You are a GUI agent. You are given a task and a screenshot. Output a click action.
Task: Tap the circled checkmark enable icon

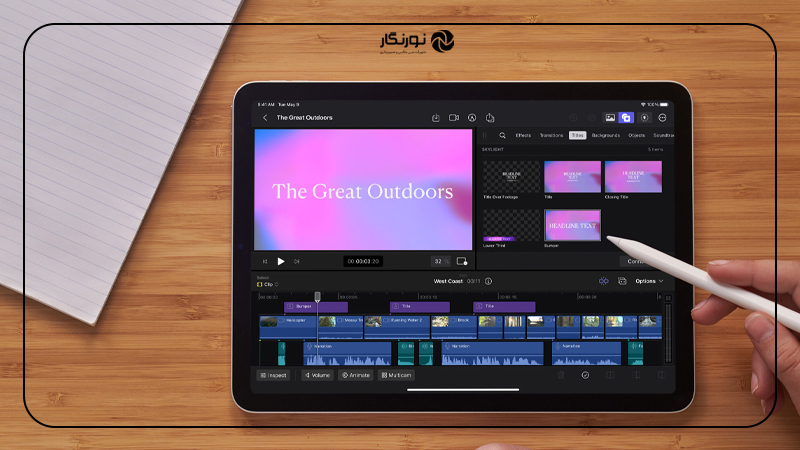pos(585,375)
